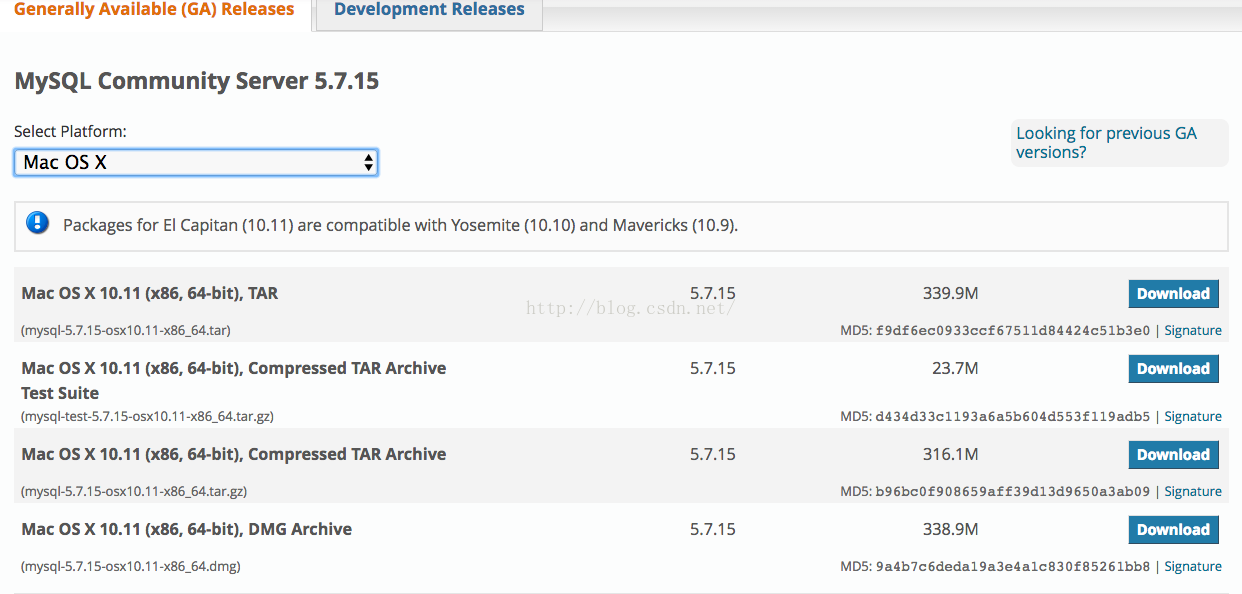Download the Compressed TAR Archive Test Suite
This screenshot has width=1242, height=594.
[x=1173, y=369]
